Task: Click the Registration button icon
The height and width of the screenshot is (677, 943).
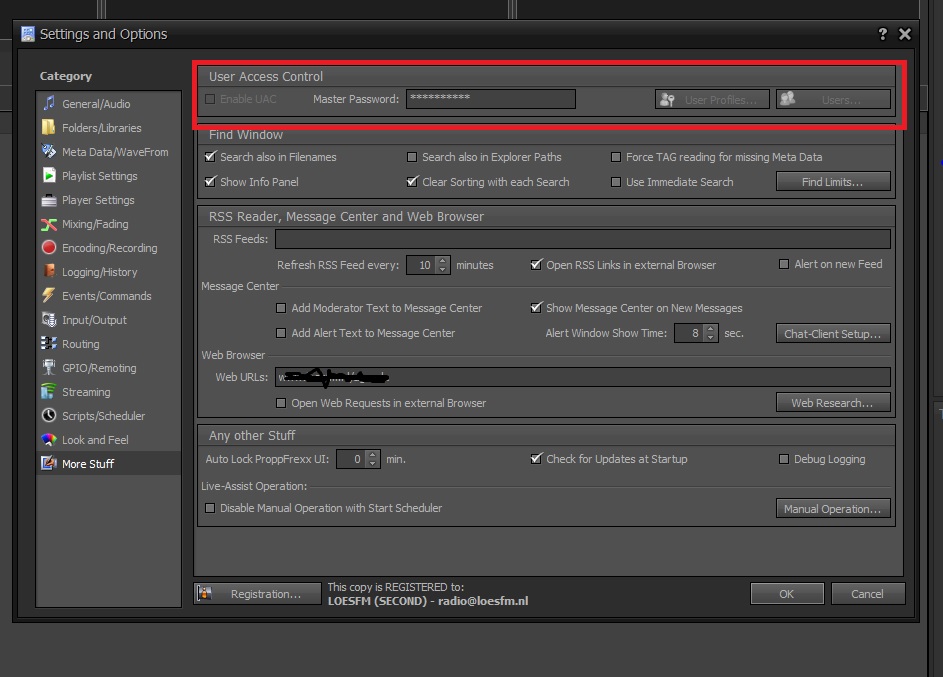Action: 204,593
